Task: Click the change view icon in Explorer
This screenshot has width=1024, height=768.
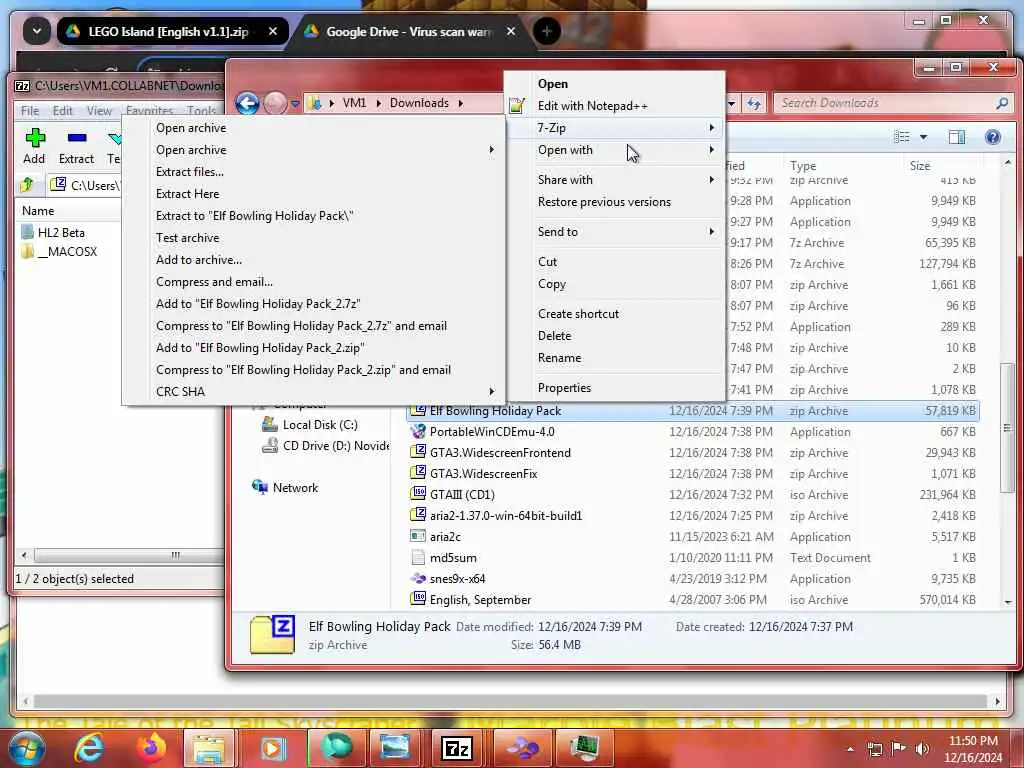Action: click(x=902, y=136)
